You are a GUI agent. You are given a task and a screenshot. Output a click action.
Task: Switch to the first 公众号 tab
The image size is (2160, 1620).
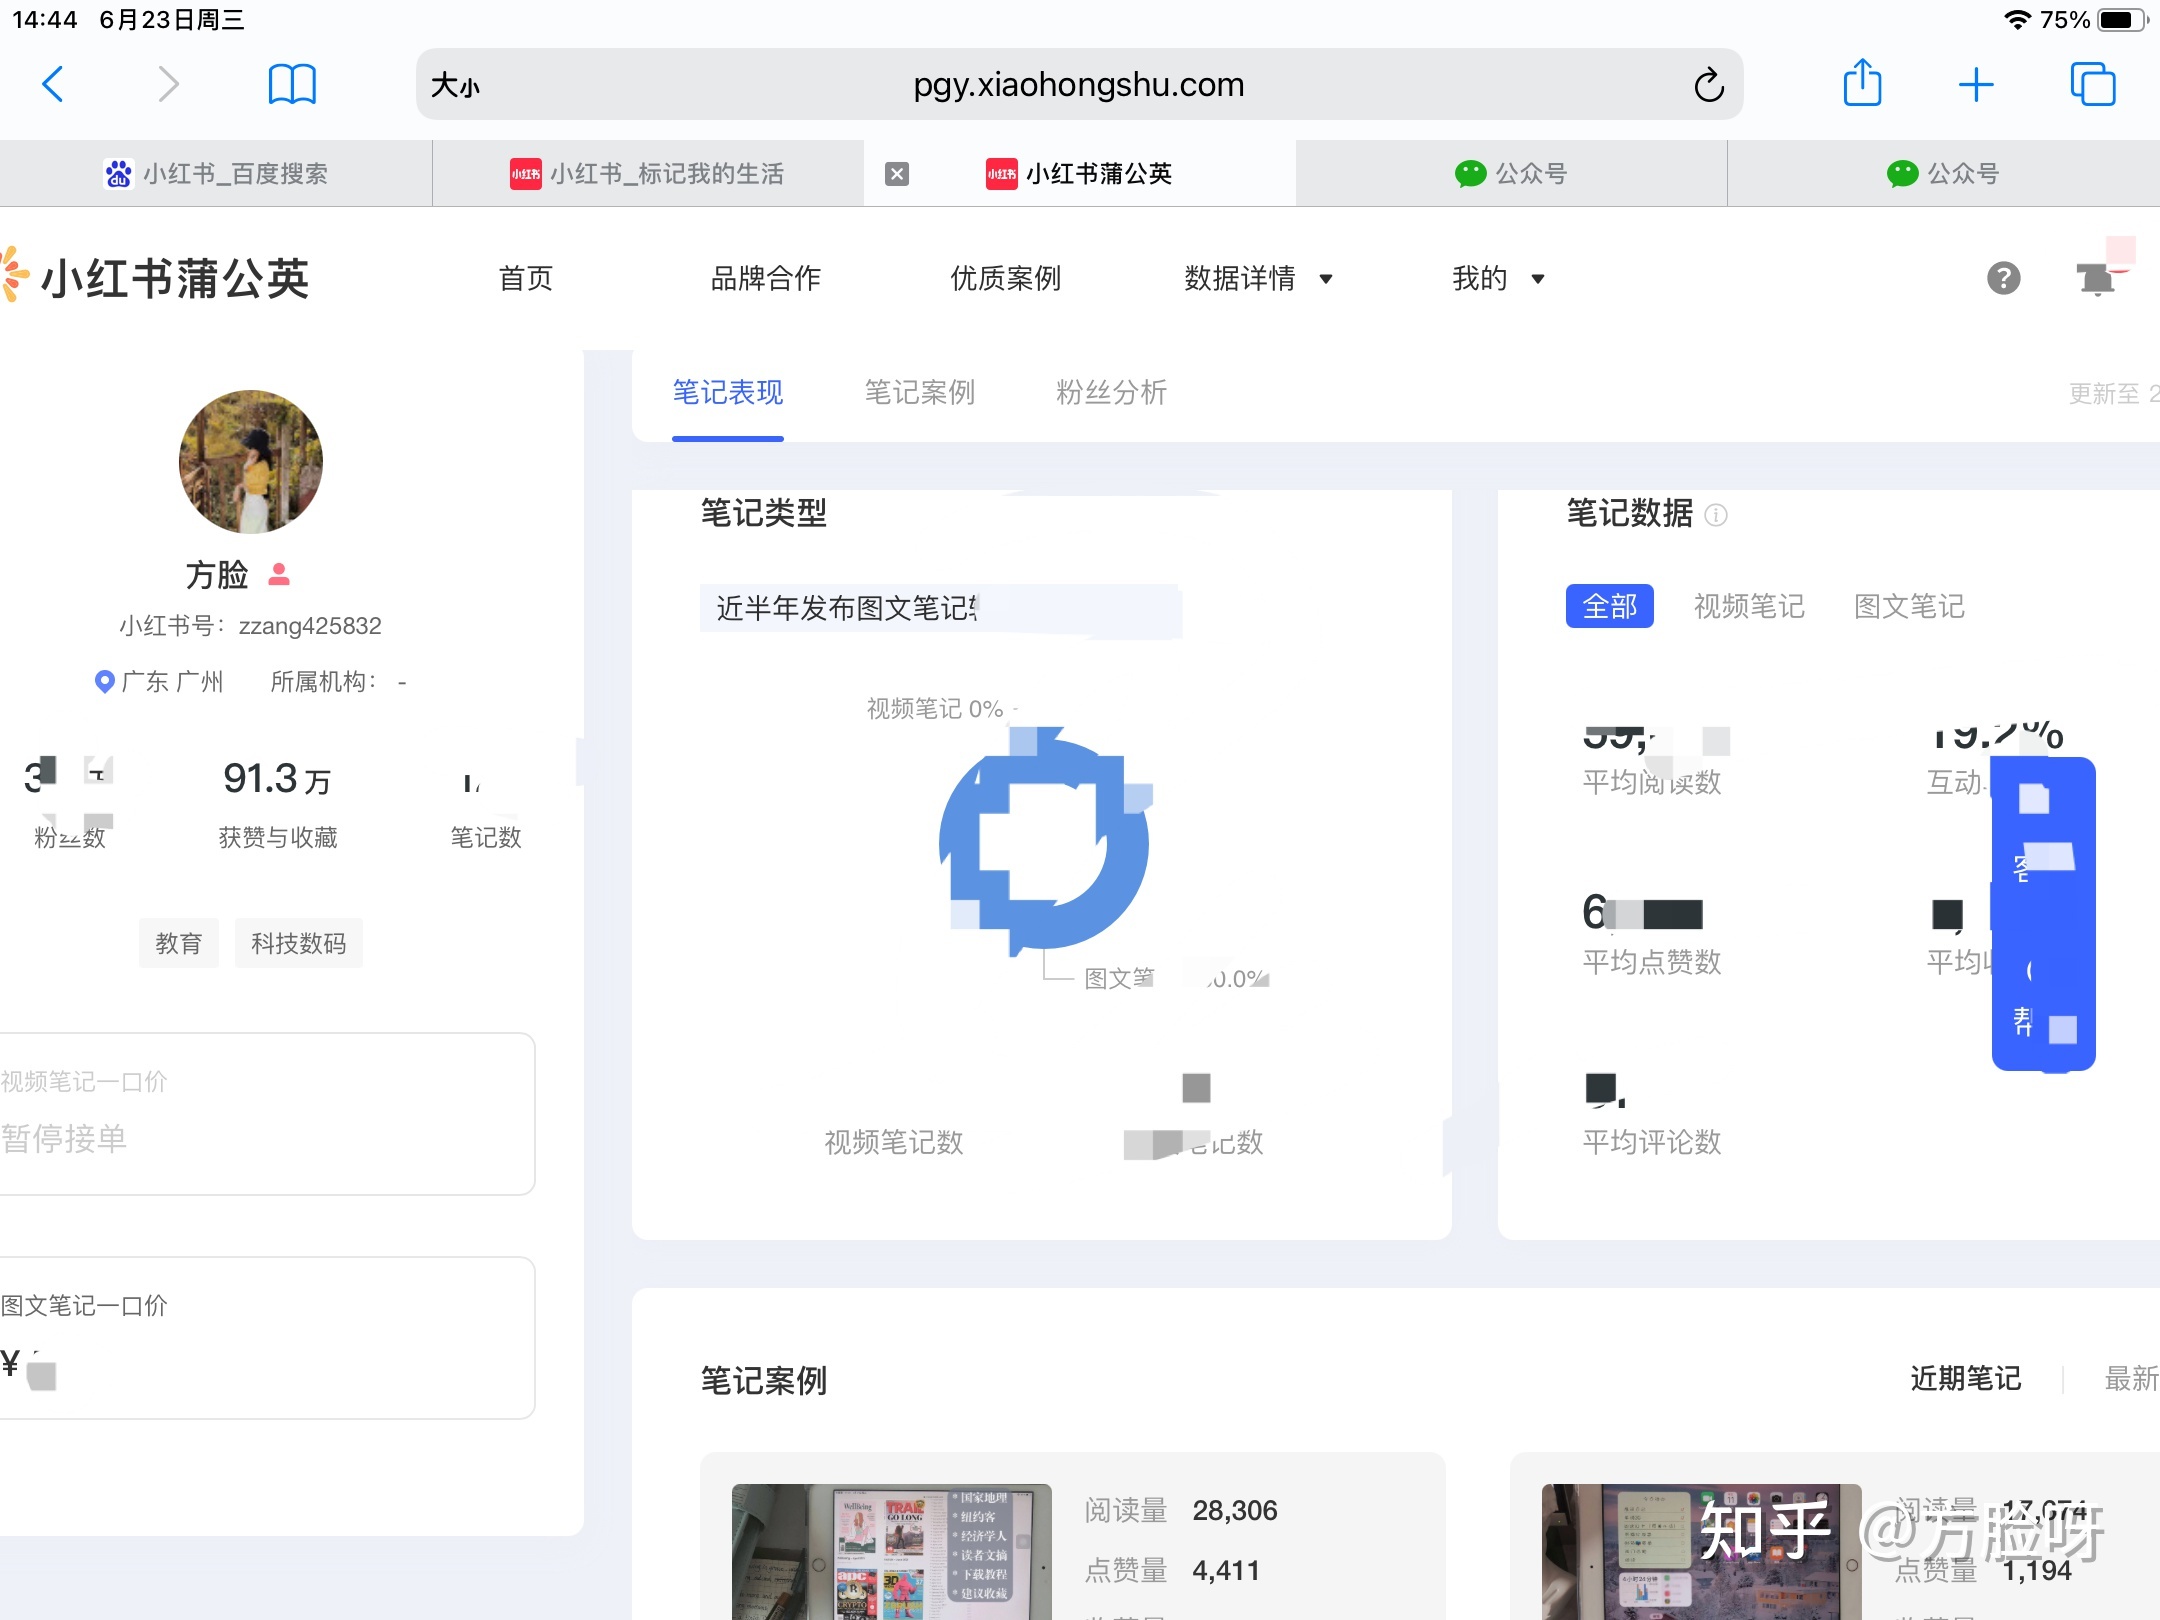pyautogui.click(x=1511, y=174)
